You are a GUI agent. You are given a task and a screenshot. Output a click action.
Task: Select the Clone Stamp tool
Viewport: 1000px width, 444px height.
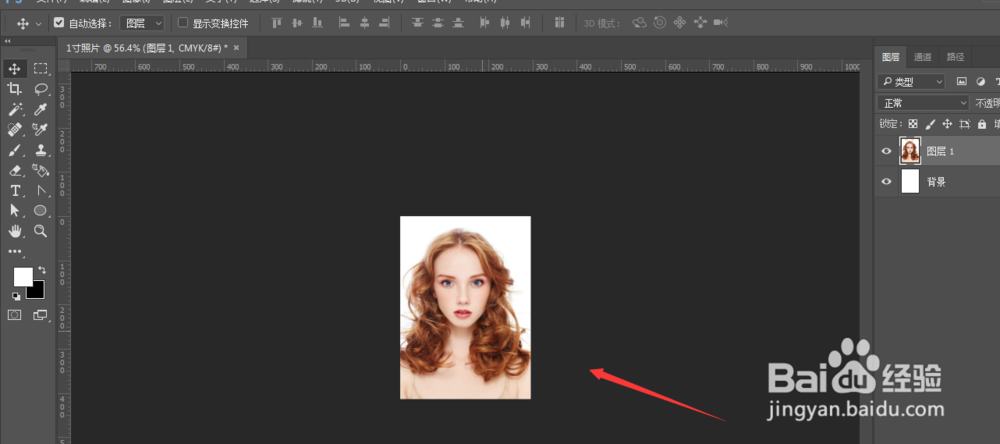click(x=41, y=150)
